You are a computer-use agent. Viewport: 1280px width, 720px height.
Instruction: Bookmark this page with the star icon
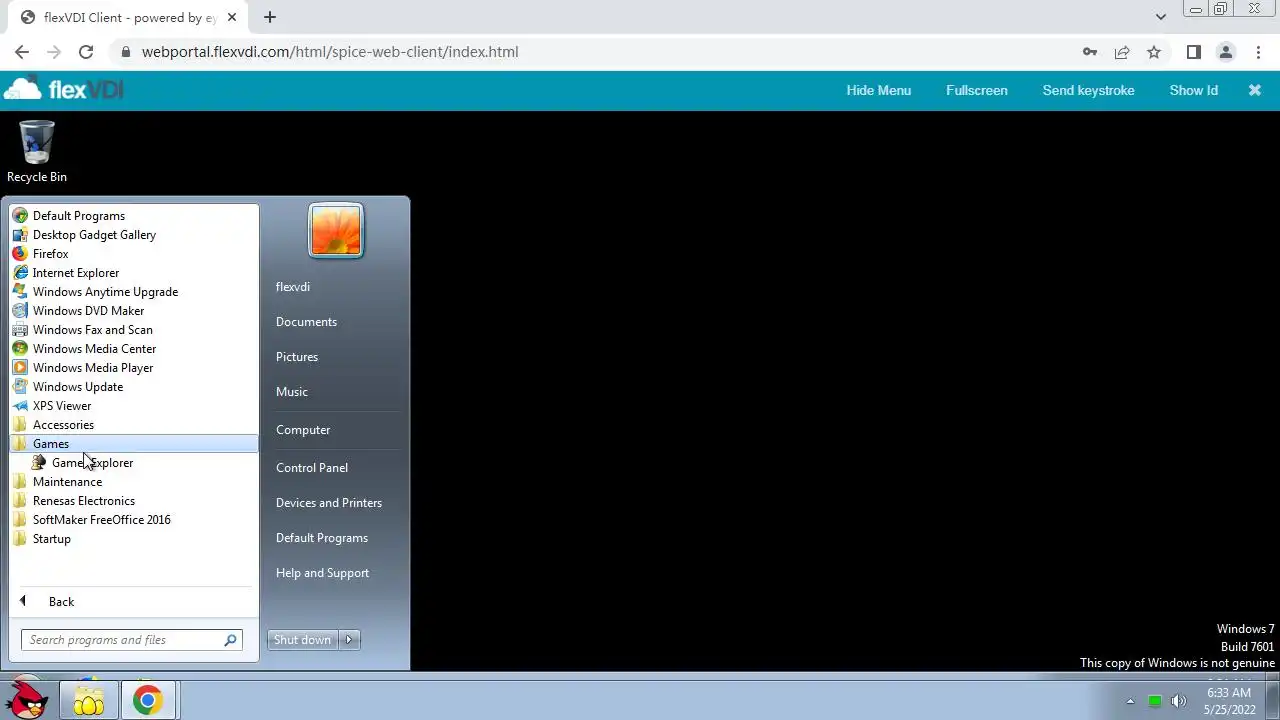click(1154, 52)
